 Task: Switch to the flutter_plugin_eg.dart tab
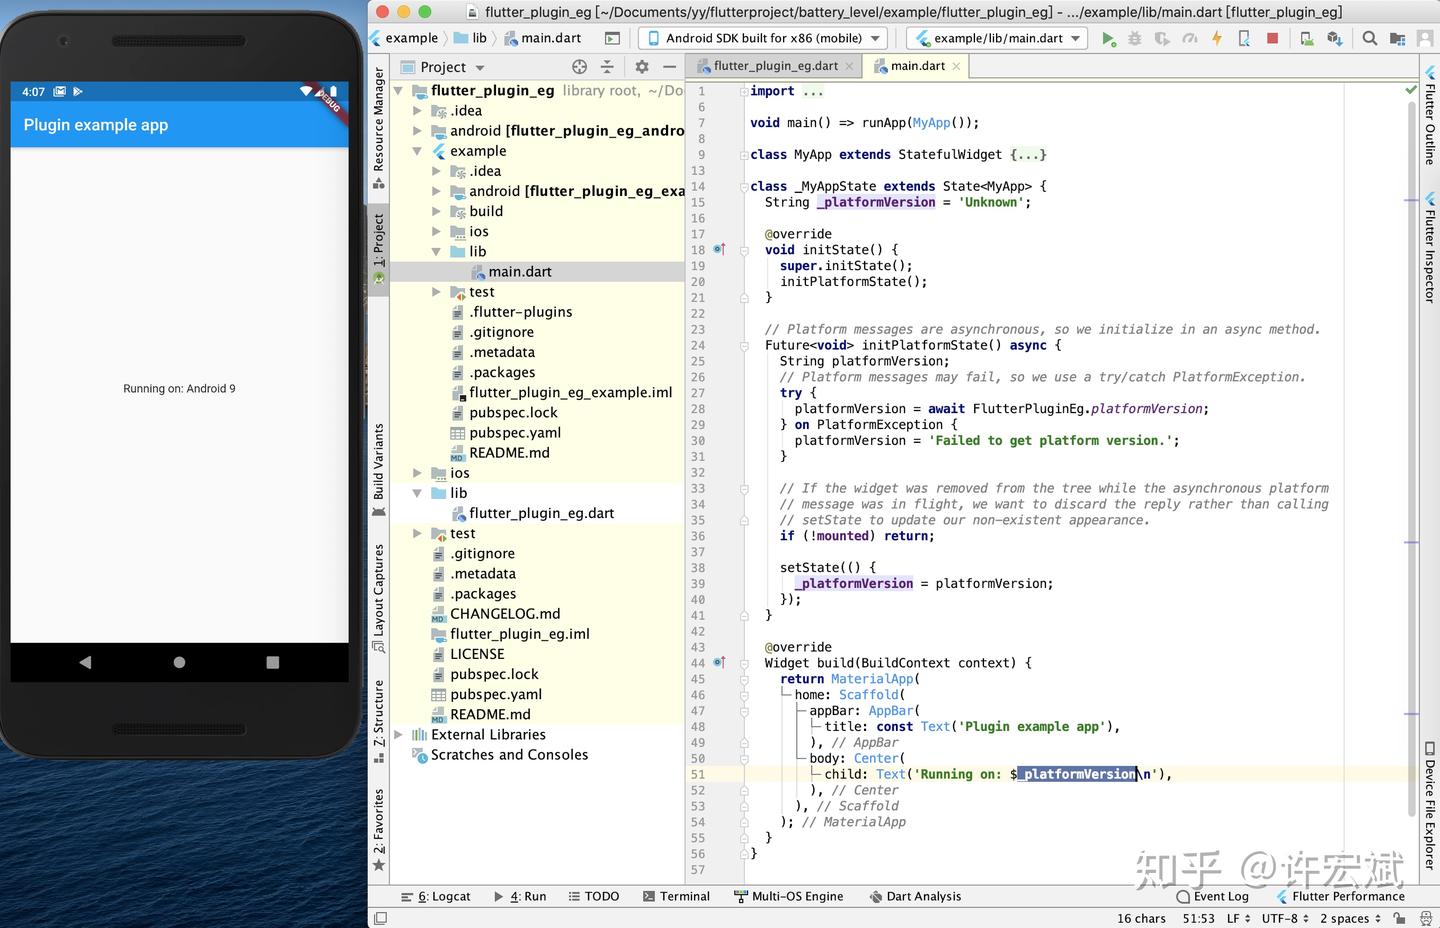coord(775,65)
